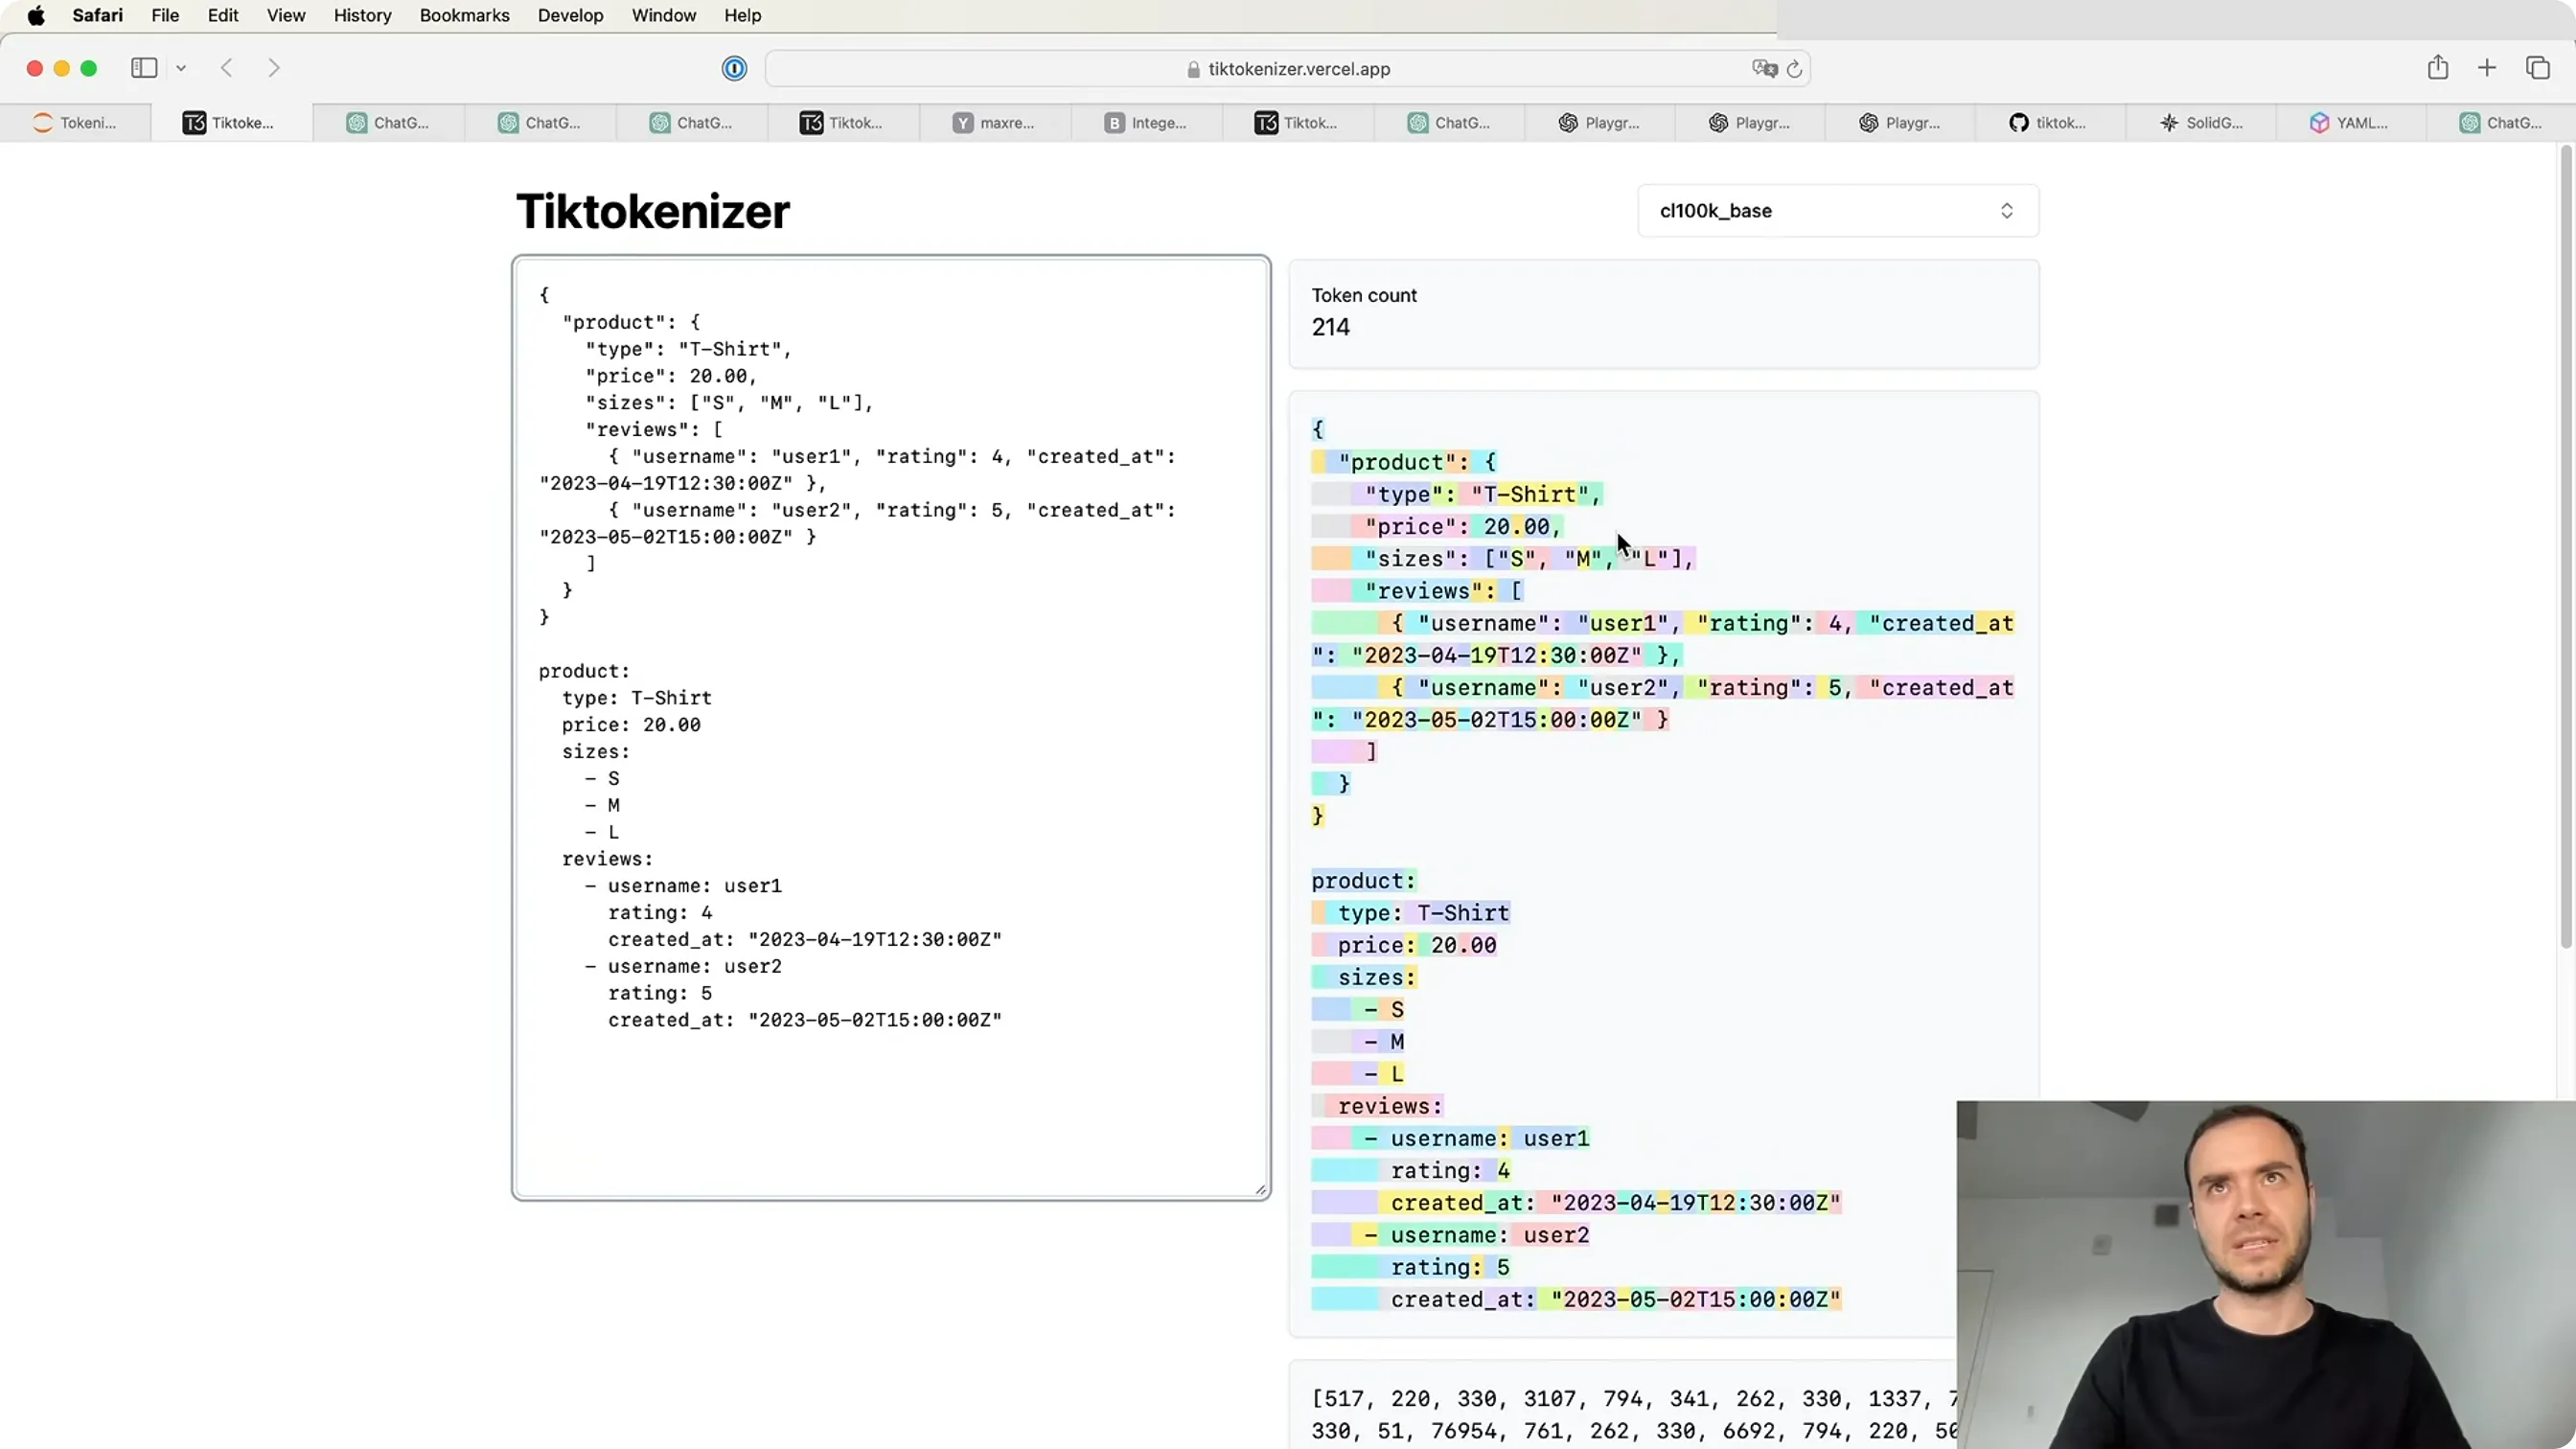Open the 1Password extension icon
Image resolution: width=2576 pixels, height=1449 pixels.
734,68
